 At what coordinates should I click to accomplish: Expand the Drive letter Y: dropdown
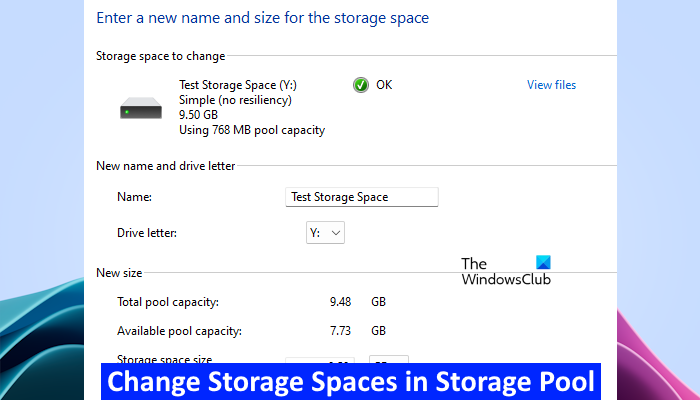pos(325,233)
